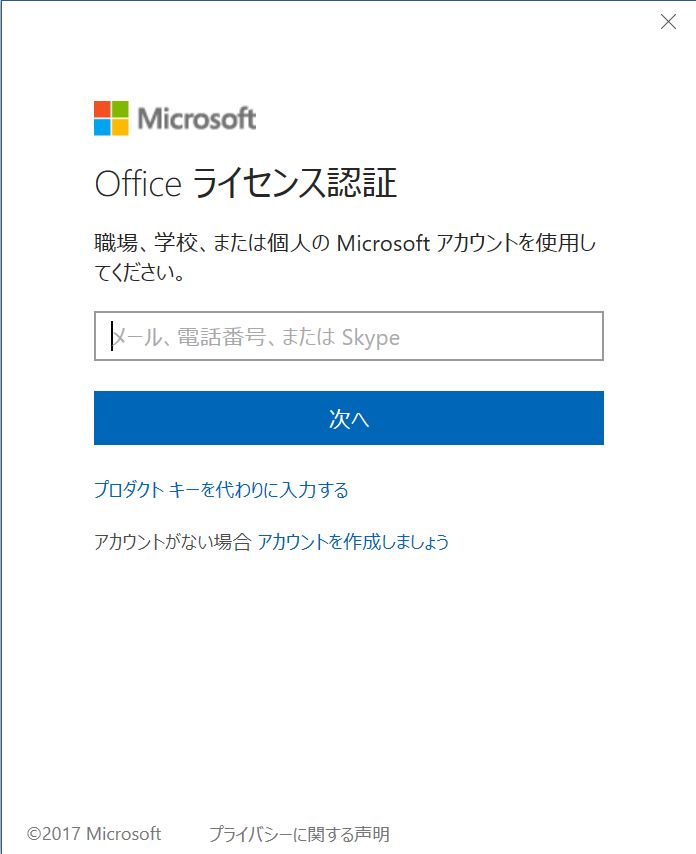Click the red square in the Microsoft logo
696x854 pixels.
coord(101,109)
